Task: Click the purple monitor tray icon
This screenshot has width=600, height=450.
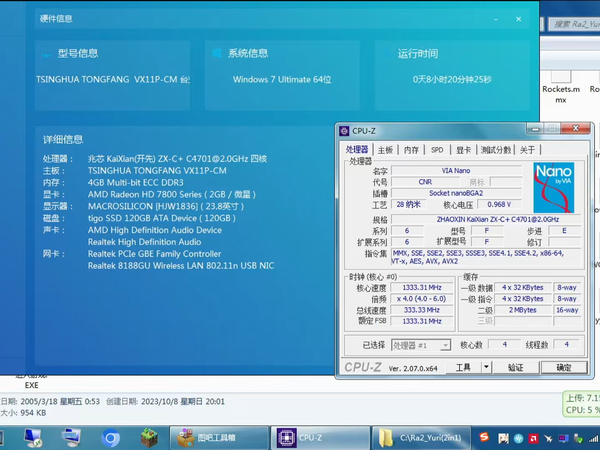Action: pos(563,439)
